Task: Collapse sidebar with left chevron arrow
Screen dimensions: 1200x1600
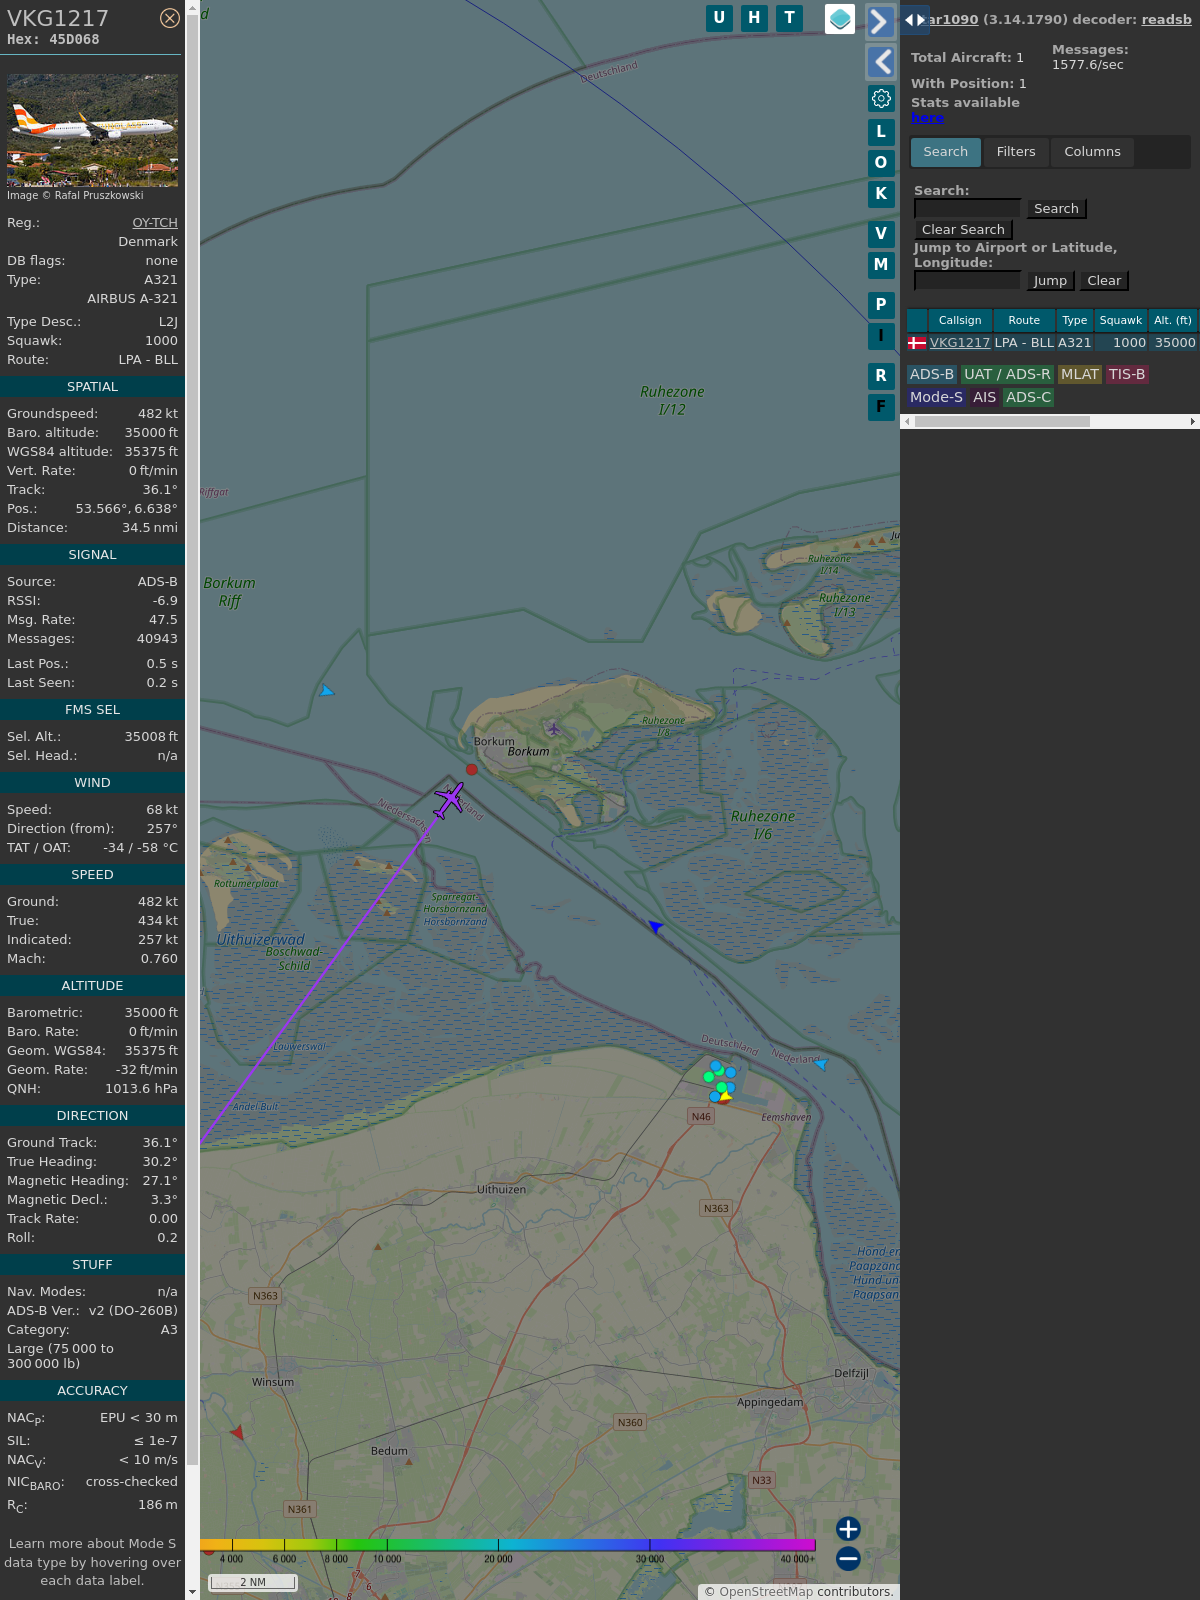Action: (x=880, y=62)
